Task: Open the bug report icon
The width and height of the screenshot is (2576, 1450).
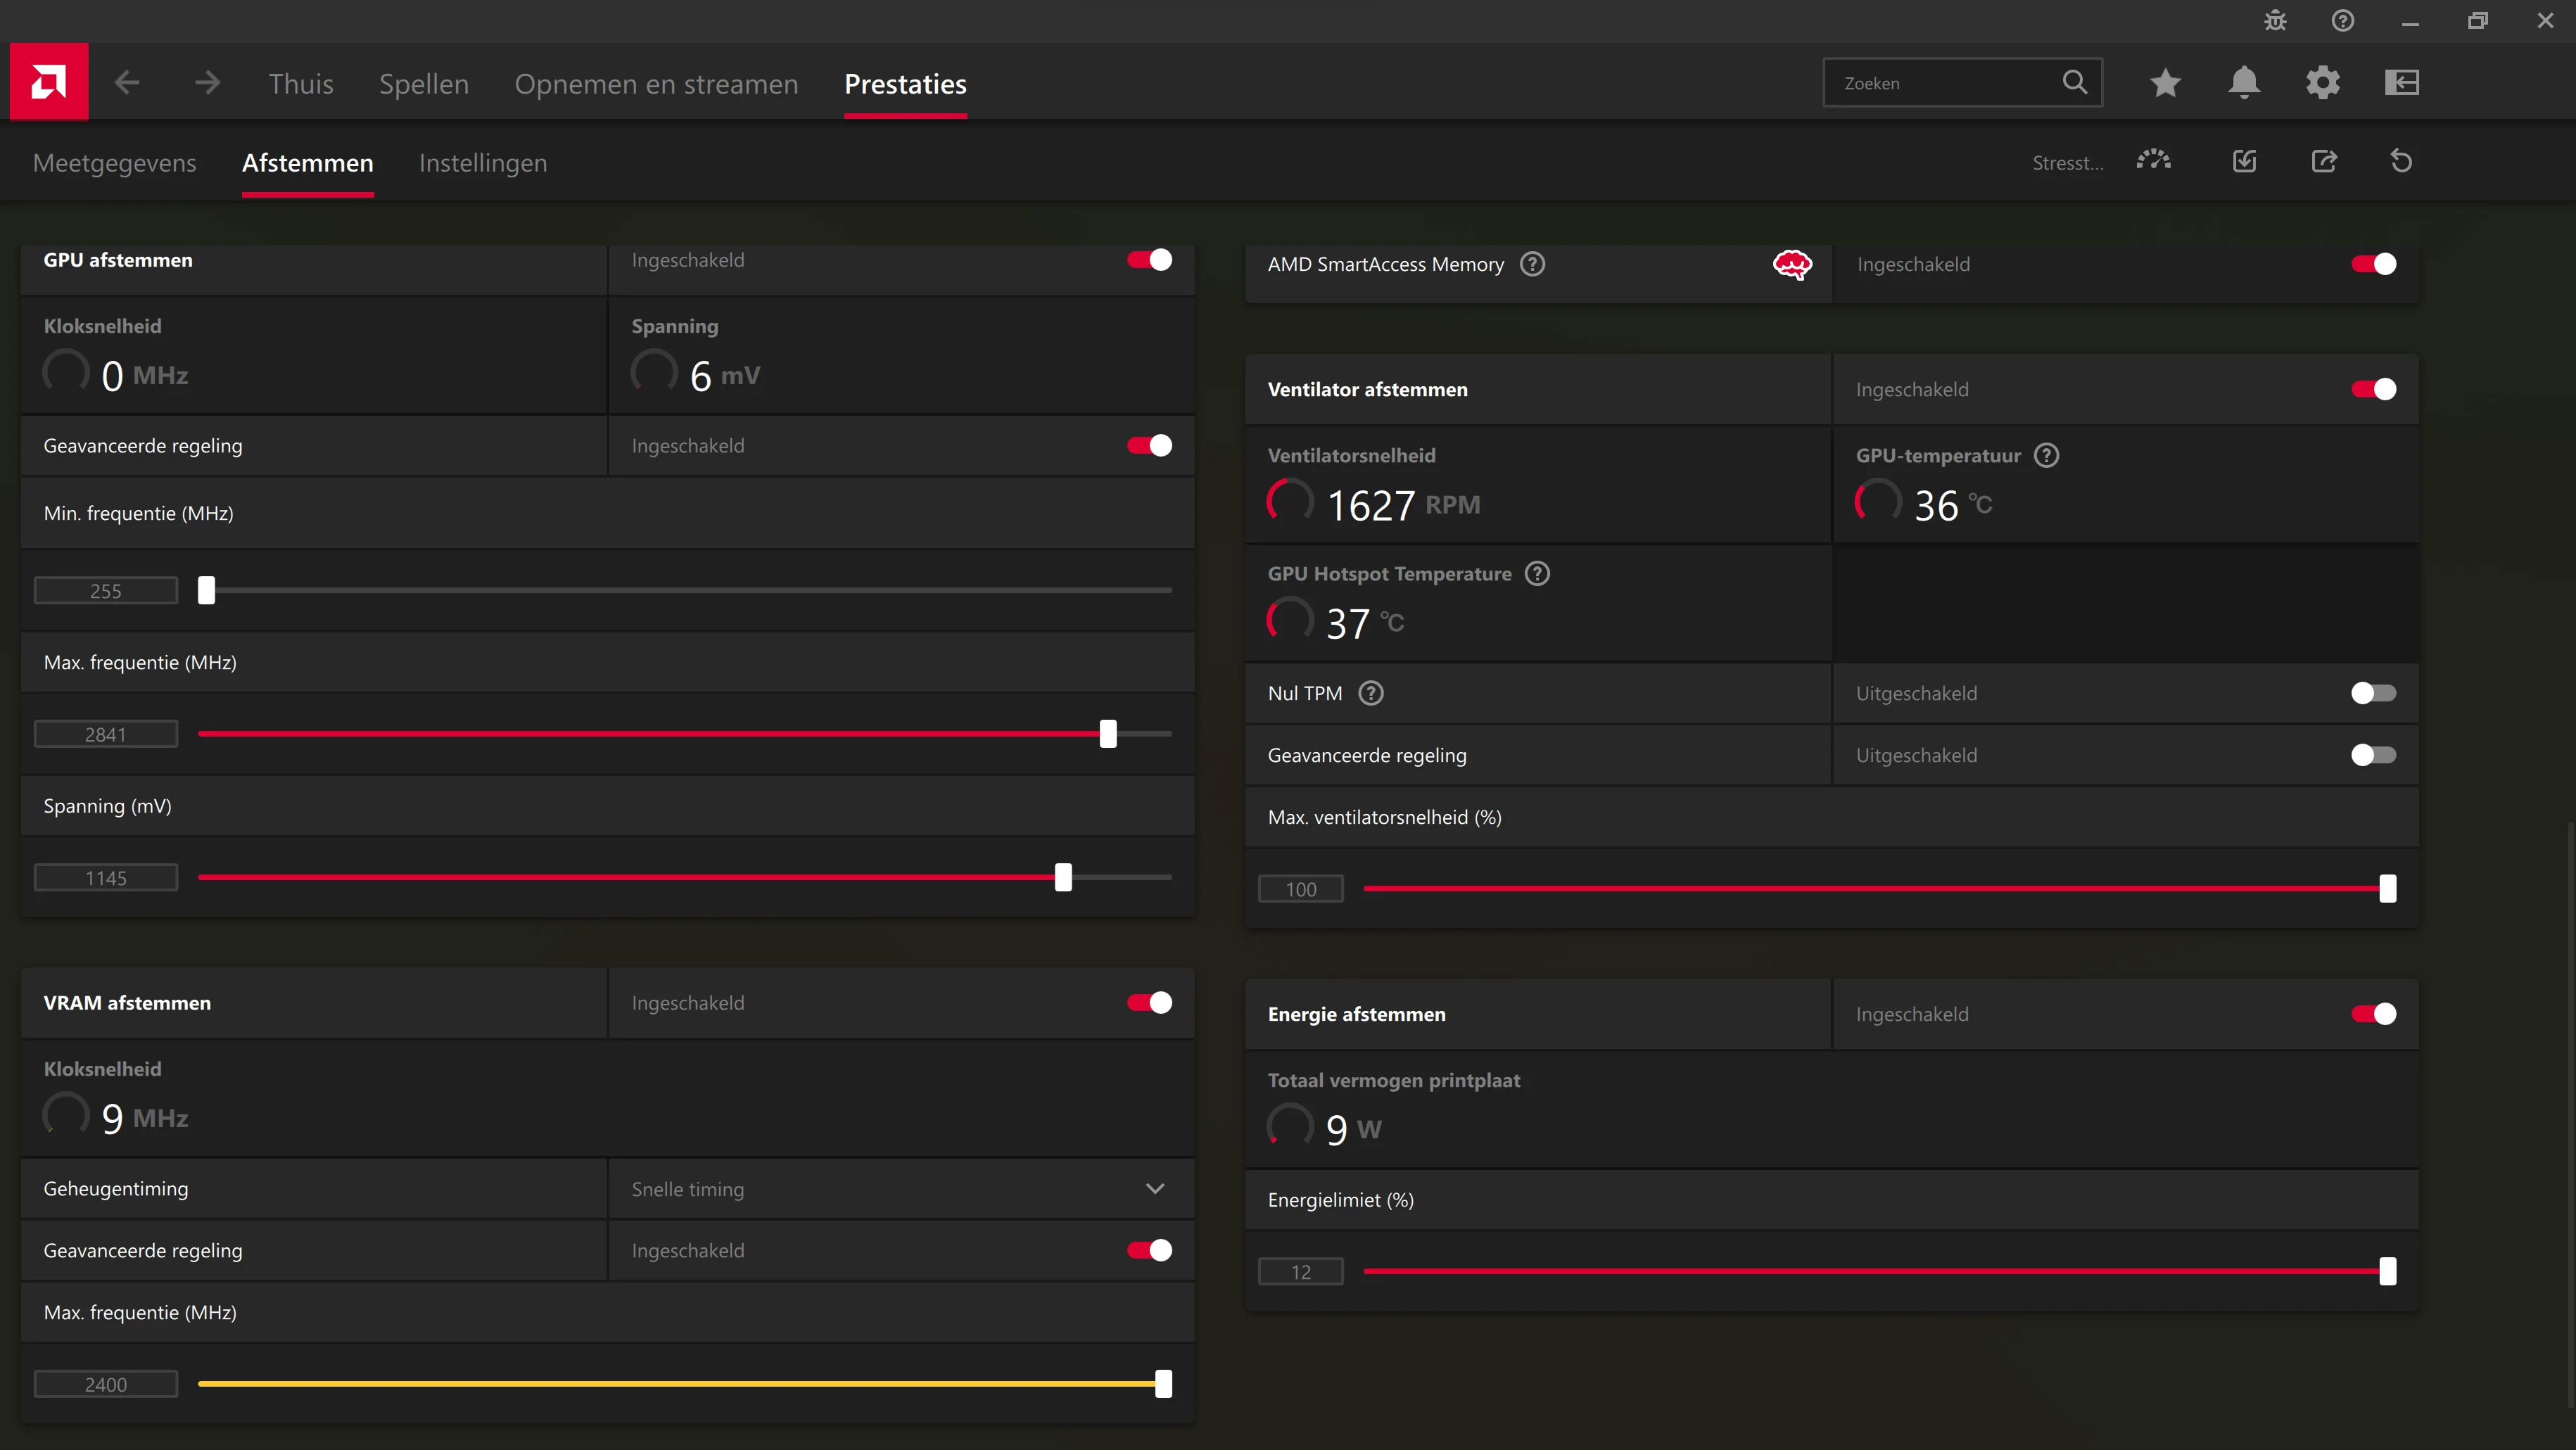Action: [x=2275, y=21]
